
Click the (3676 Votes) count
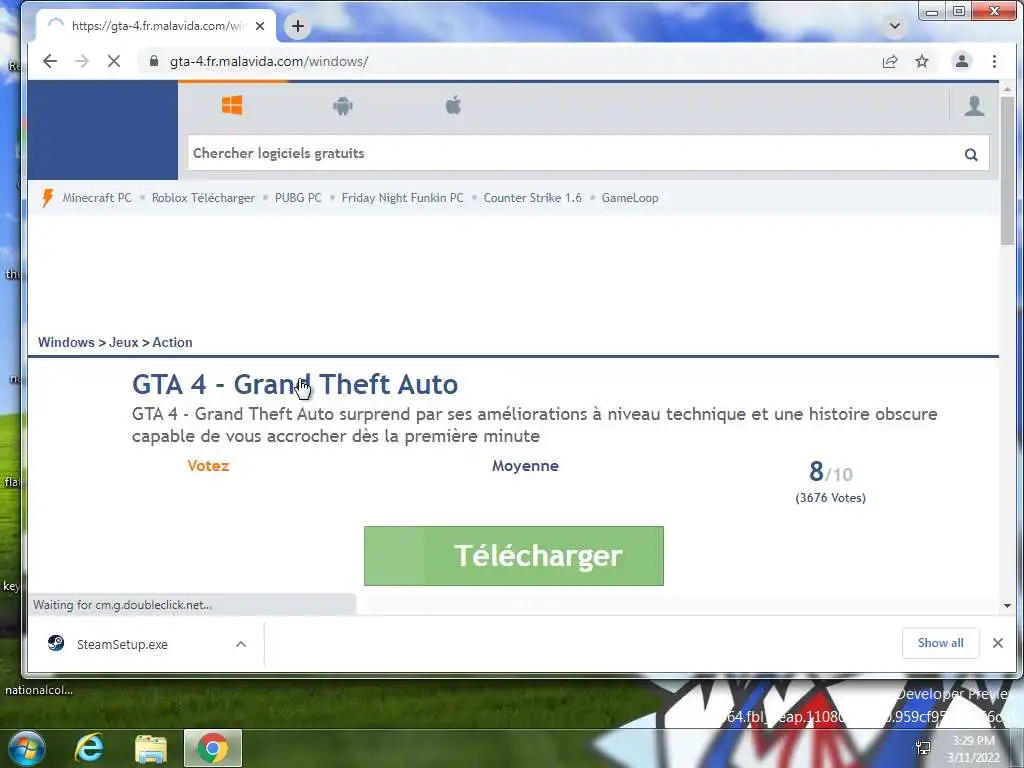[830, 498]
